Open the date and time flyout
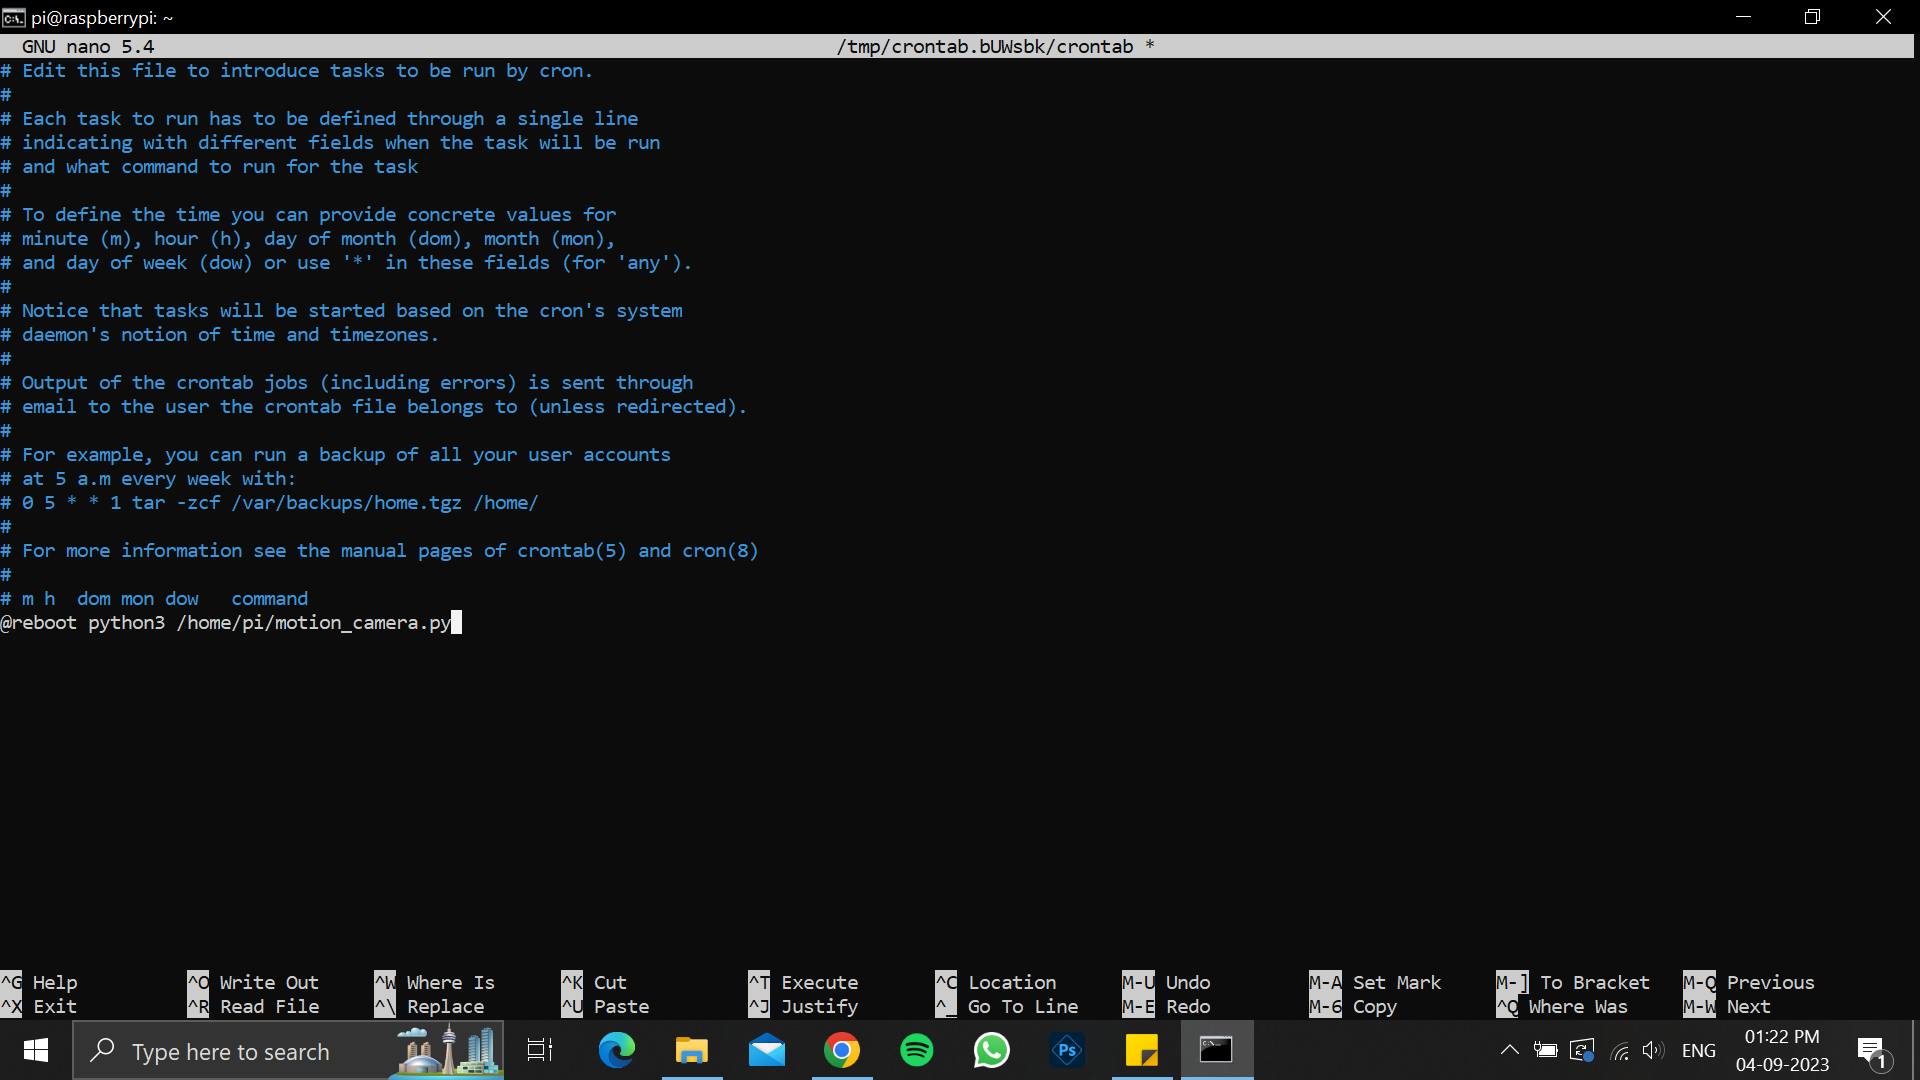The width and height of the screenshot is (1920, 1080). click(x=1782, y=1050)
